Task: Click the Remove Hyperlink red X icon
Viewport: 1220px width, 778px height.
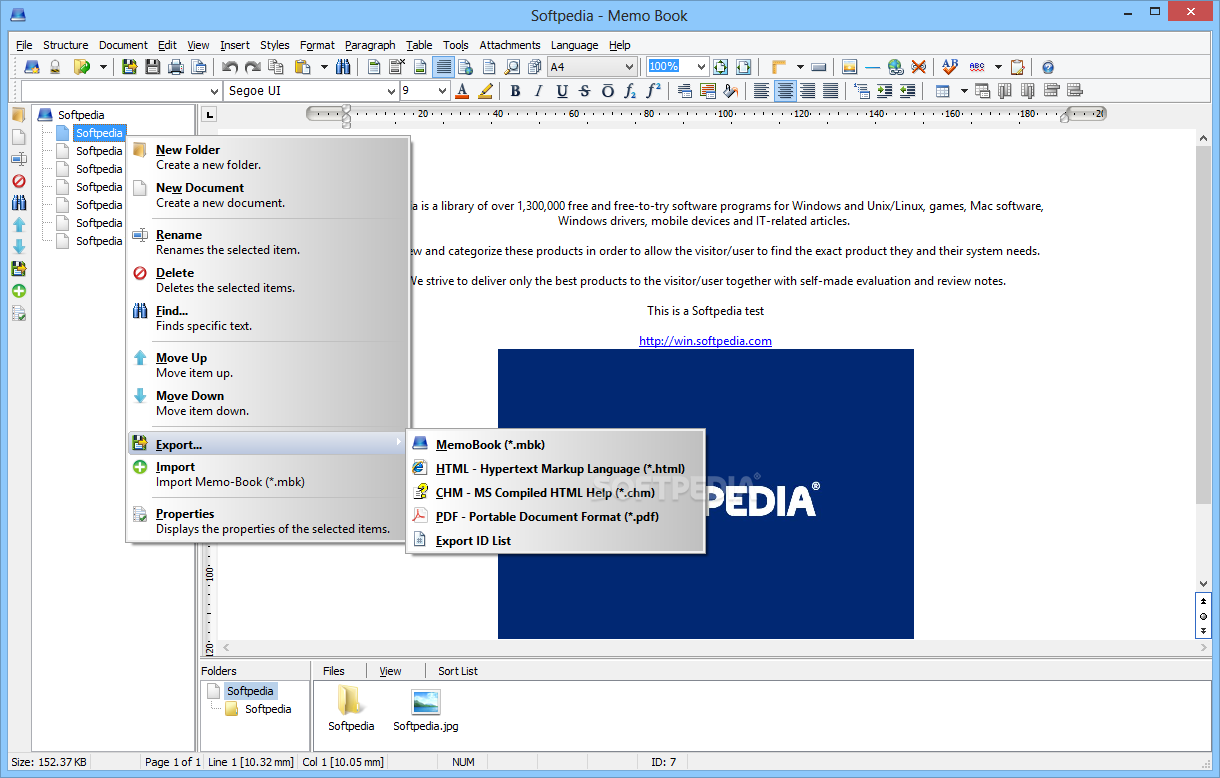Action: 918,67
